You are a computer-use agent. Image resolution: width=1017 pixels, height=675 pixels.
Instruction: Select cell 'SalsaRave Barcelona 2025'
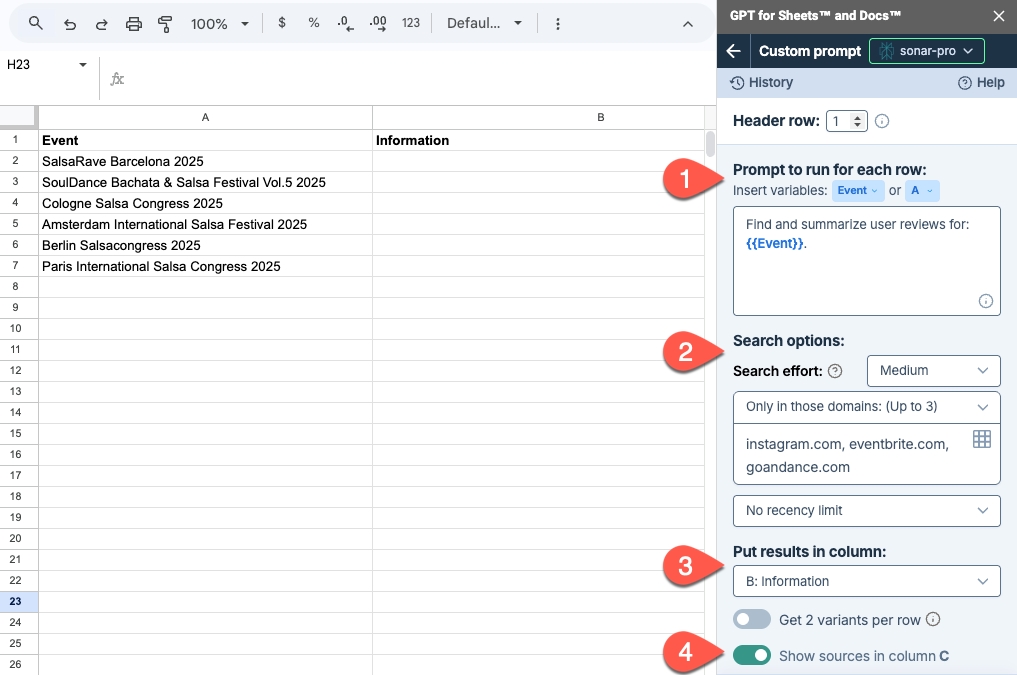point(205,161)
